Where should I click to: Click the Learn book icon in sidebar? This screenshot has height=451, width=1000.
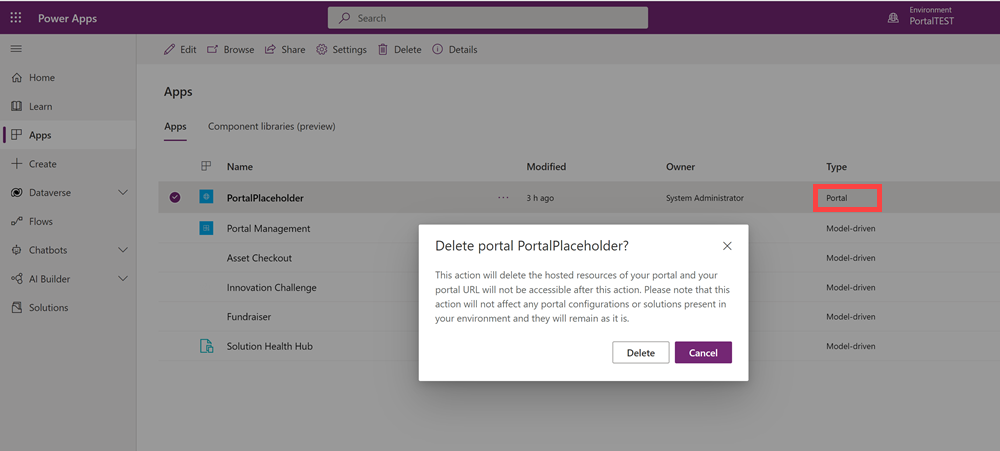point(17,106)
